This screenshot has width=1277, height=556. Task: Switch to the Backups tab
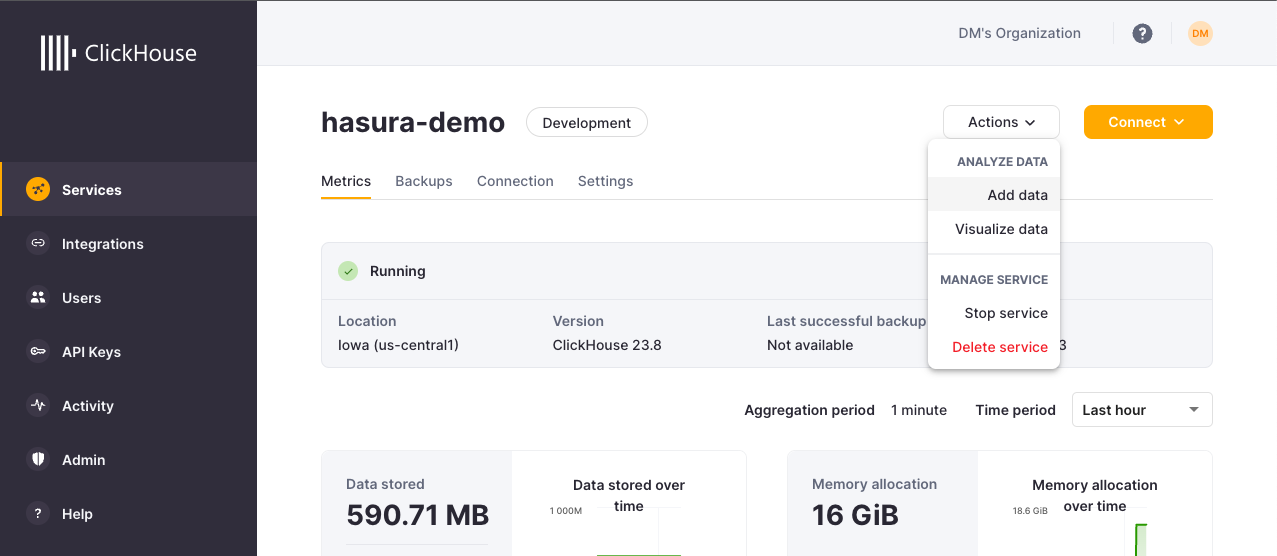424,181
